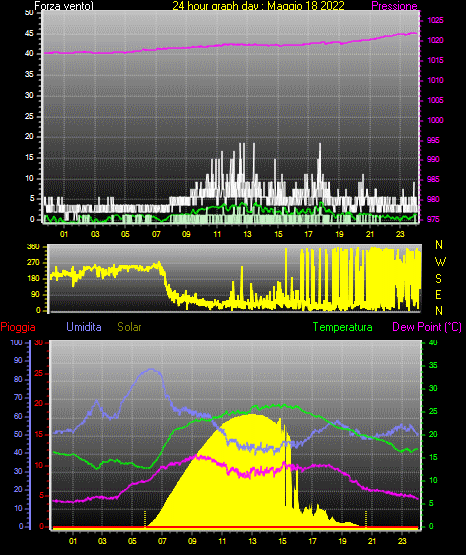Click the 90 value on wind direction axis
Image resolution: width=466 pixels, height=555 pixels.
(x=35, y=294)
